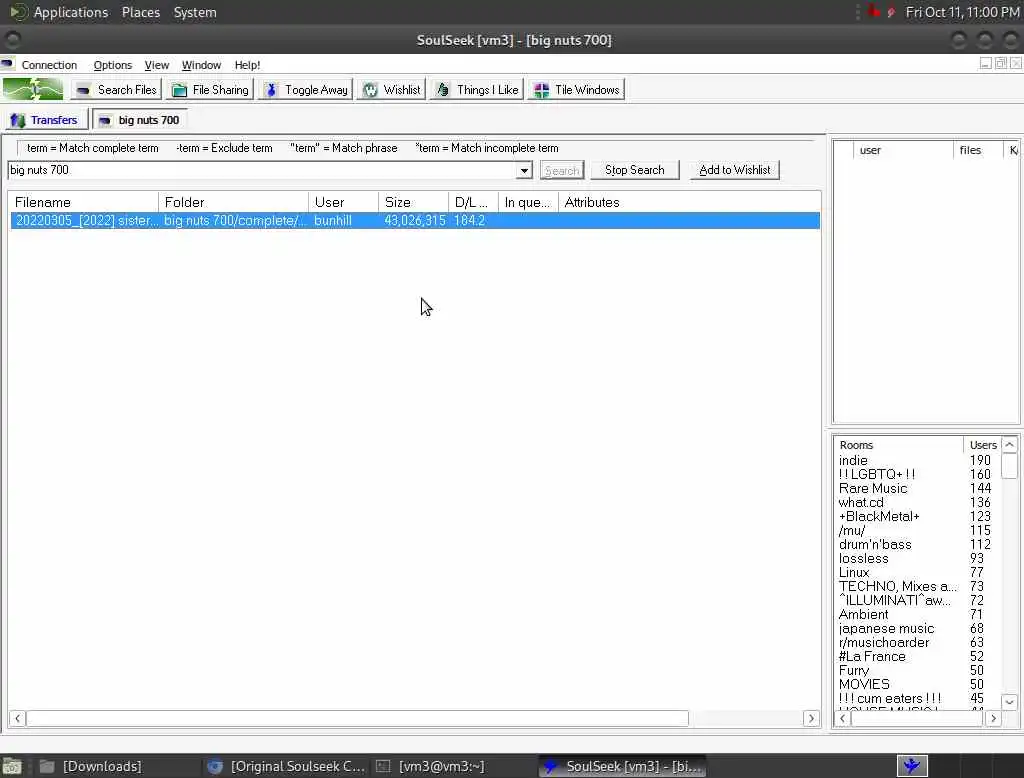Open the Wishlist toolbar button
This screenshot has height=778, width=1024.
coord(392,89)
